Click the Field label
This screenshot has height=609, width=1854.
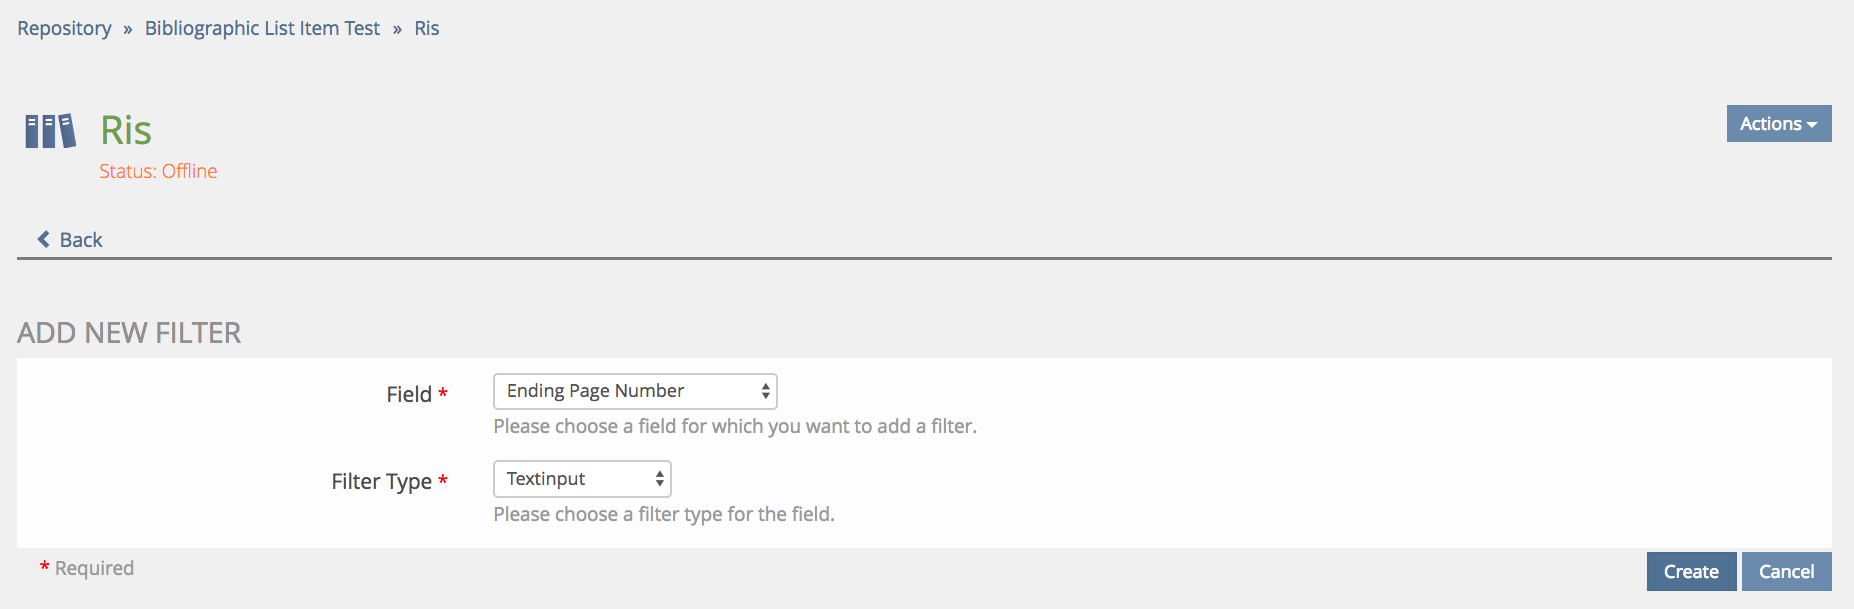pyautogui.click(x=409, y=394)
